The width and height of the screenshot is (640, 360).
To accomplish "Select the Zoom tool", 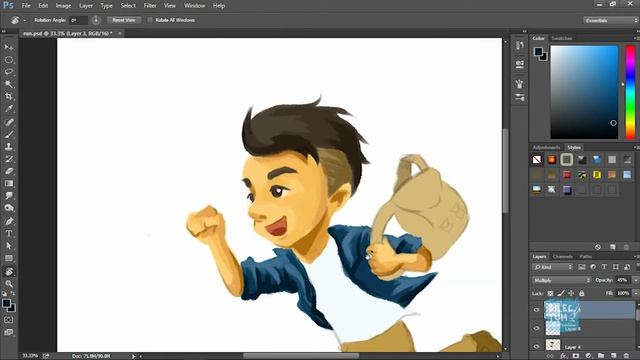I will (9, 284).
